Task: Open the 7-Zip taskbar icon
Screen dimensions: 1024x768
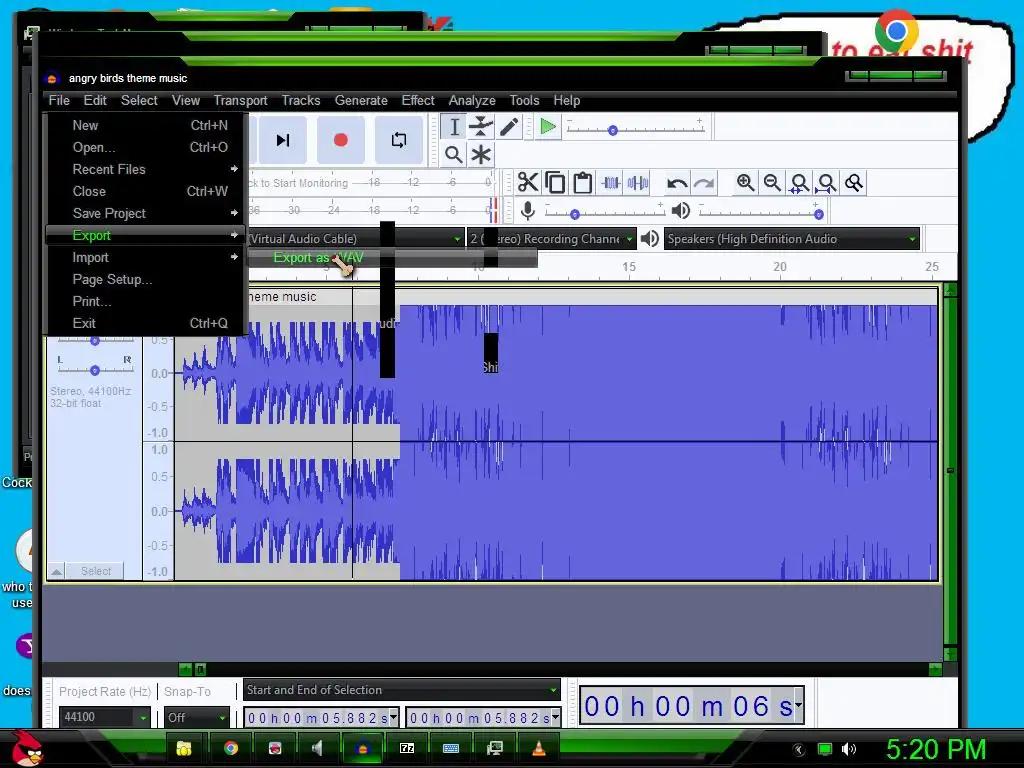Action: pos(407,748)
